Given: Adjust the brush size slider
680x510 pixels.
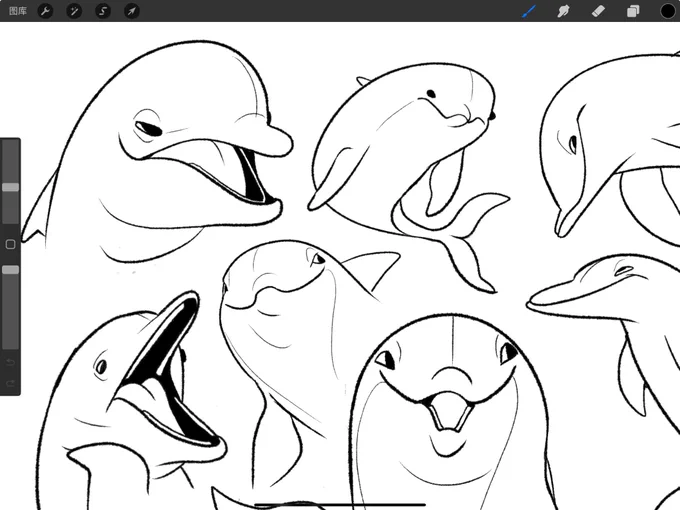Looking at the screenshot, I should [10, 187].
